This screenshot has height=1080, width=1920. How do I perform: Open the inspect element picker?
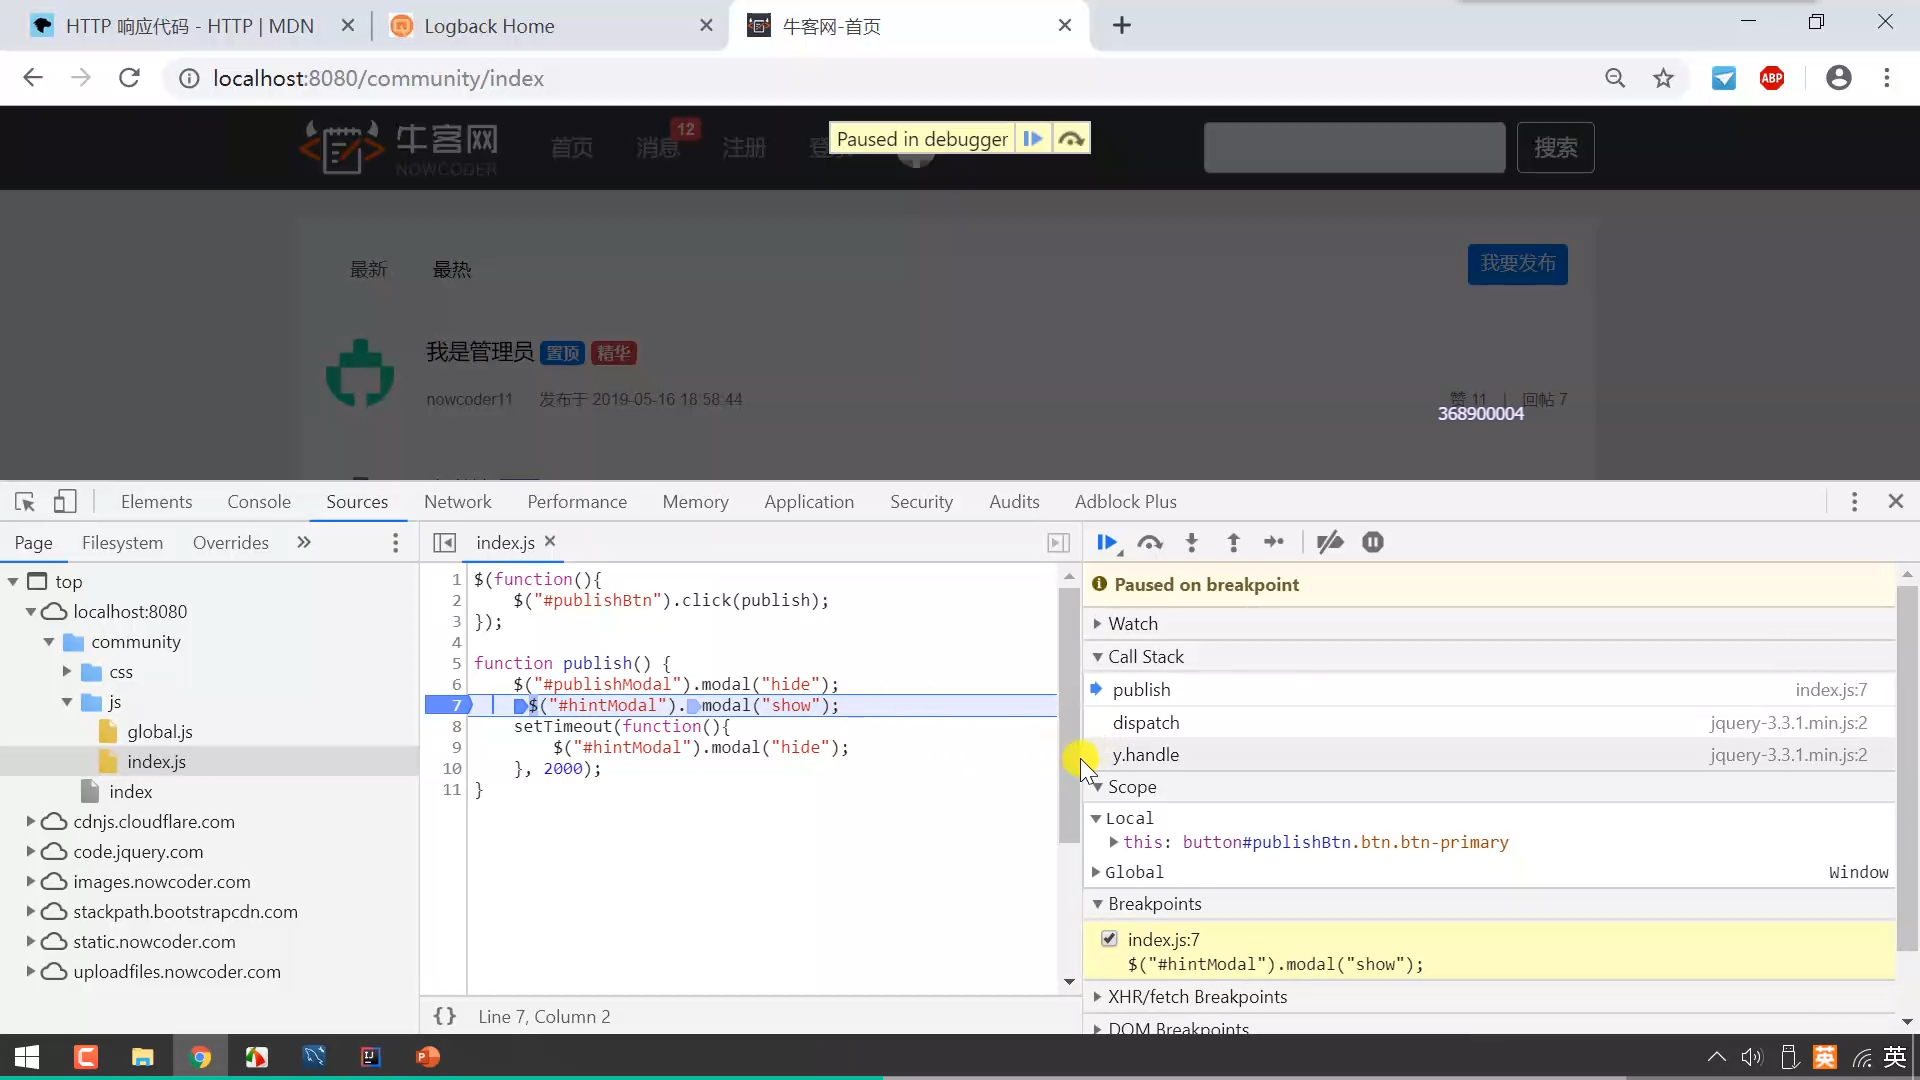25,501
